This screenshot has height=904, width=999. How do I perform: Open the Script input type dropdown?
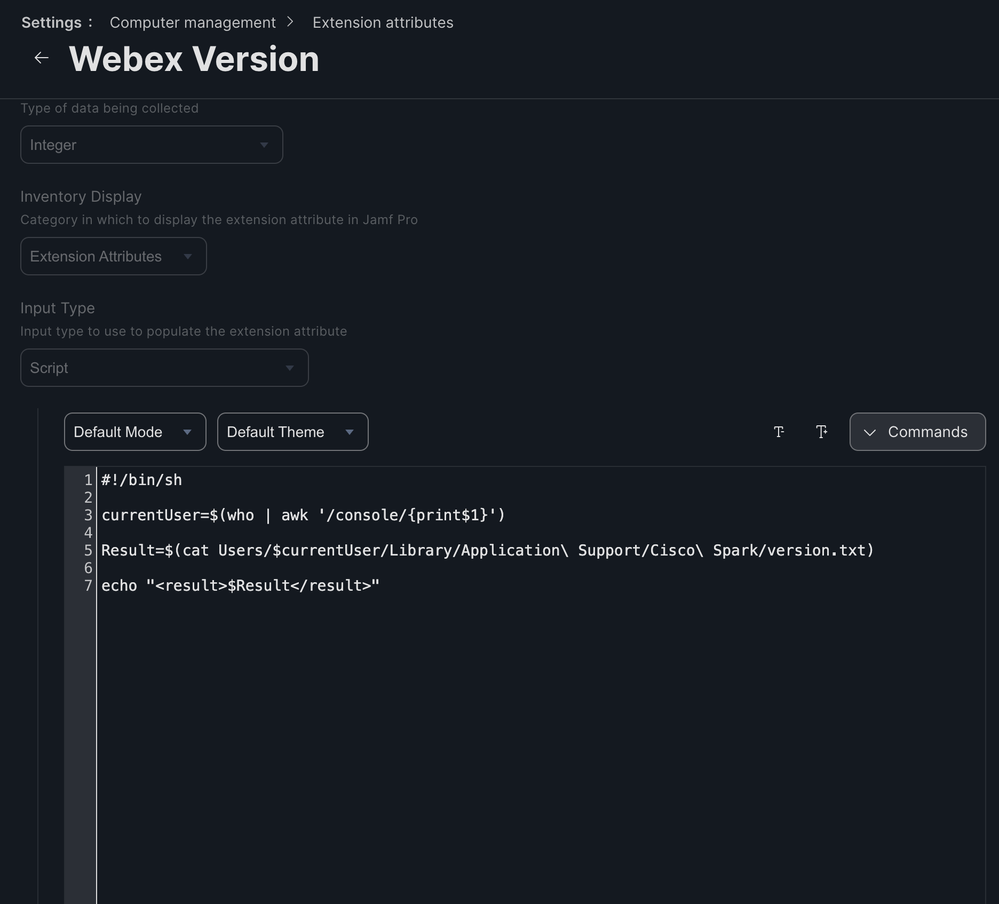(x=164, y=368)
